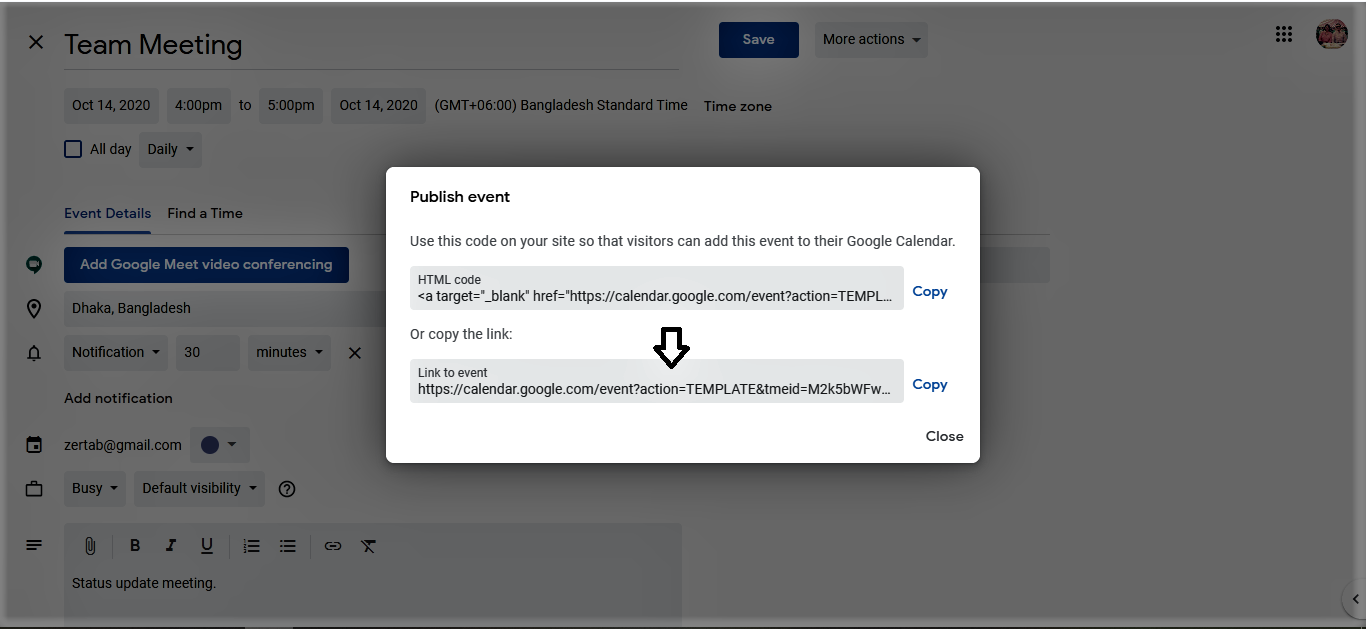Image resolution: width=1366 pixels, height=629 pixels.
Task: Apply italic formatting in description toolbar
Action: click(x=171, y=546)
